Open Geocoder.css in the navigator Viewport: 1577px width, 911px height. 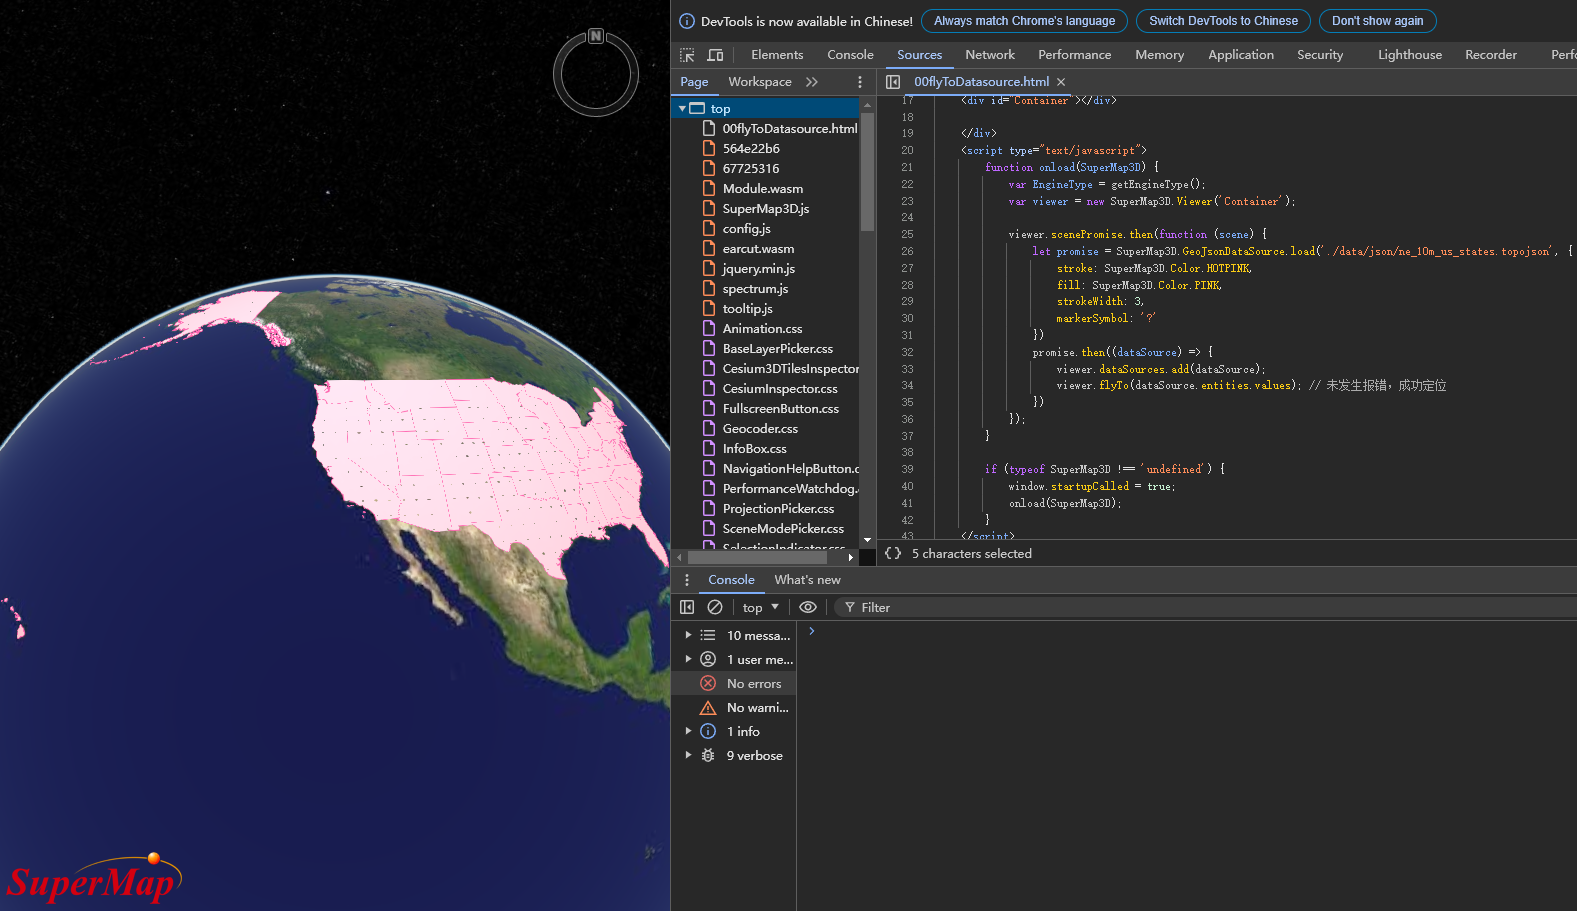(x=760, y=429)
